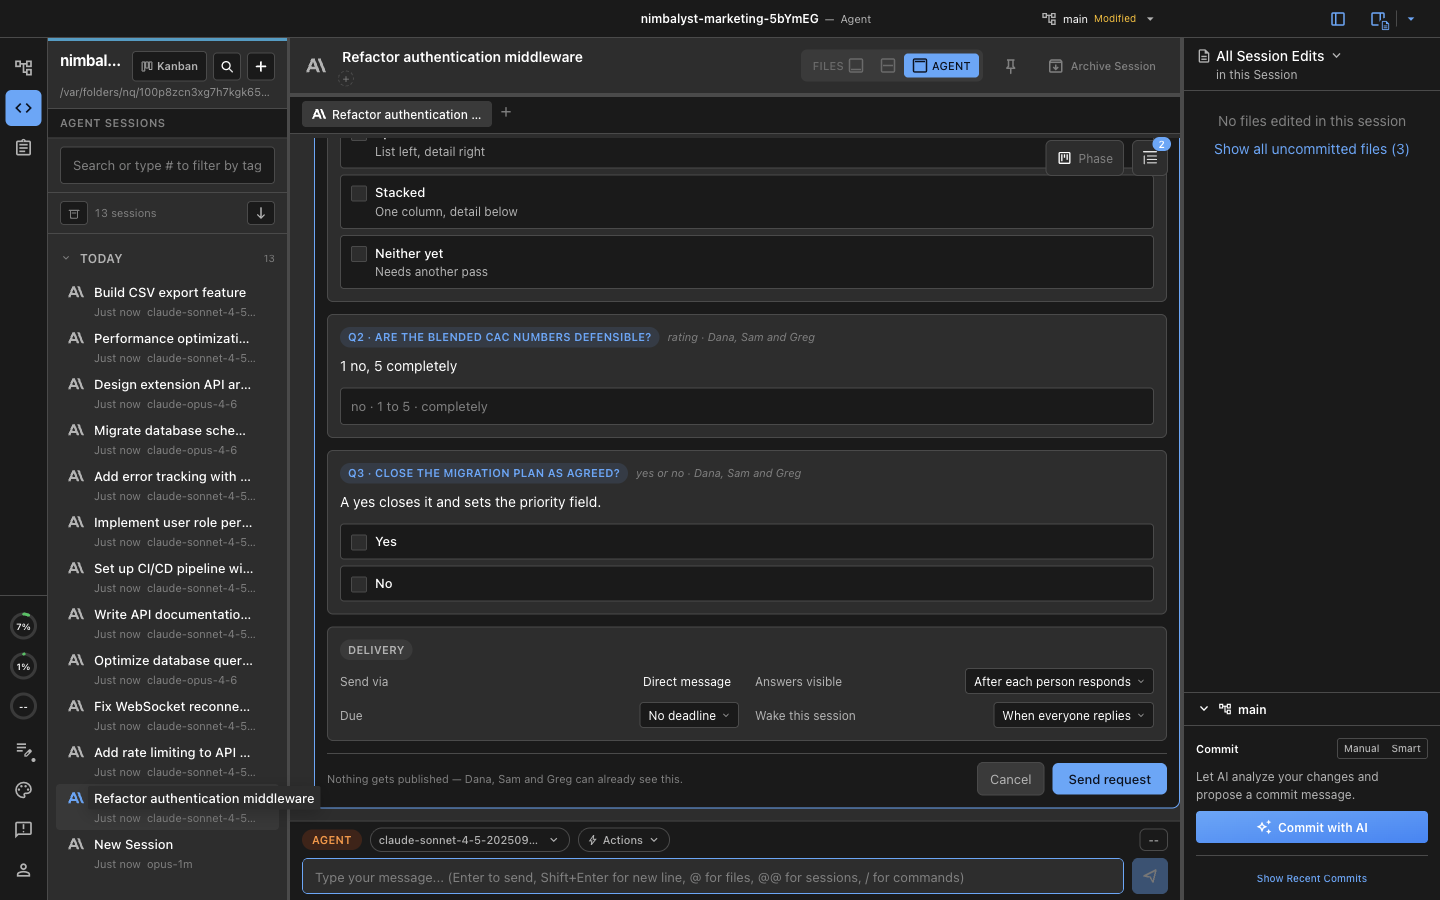The image size is (1440, 900).
Task: Tick the Yes checkbox for Q3
Action: tap(359, 542)
